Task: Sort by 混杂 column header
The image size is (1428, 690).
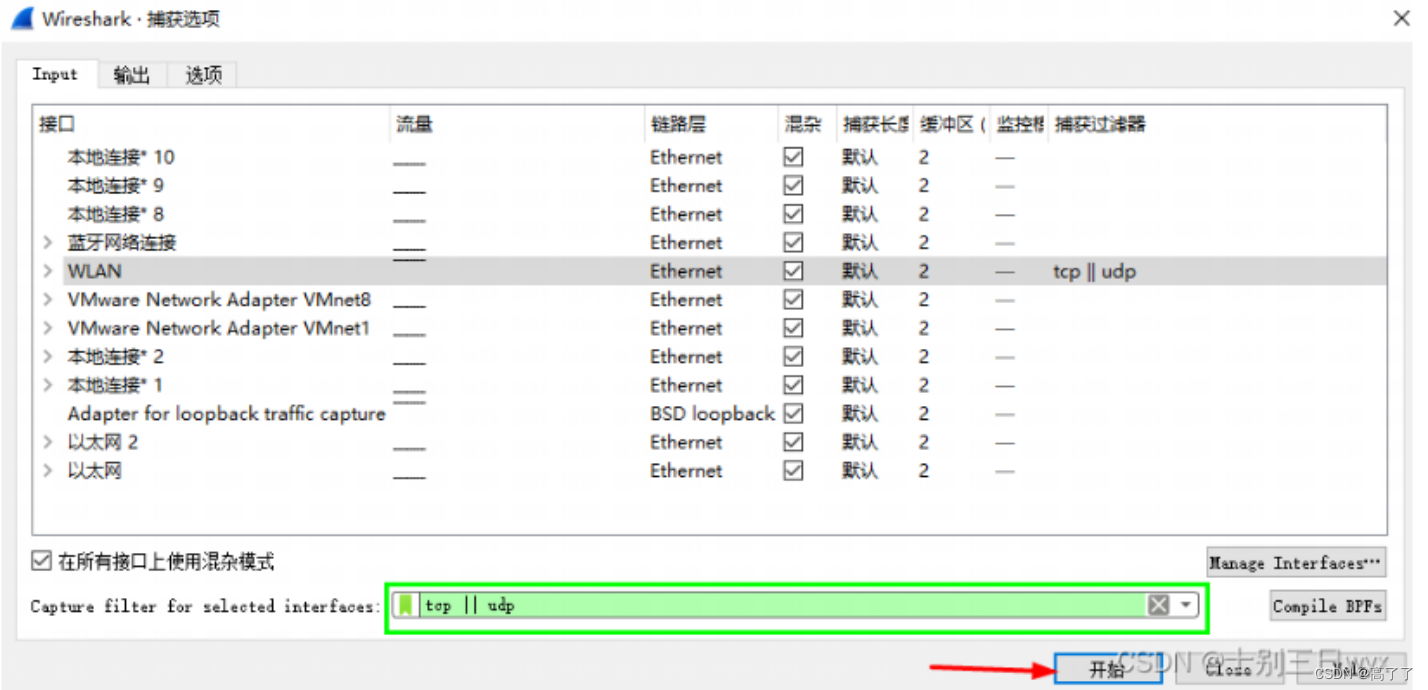Action: point(807,125)
